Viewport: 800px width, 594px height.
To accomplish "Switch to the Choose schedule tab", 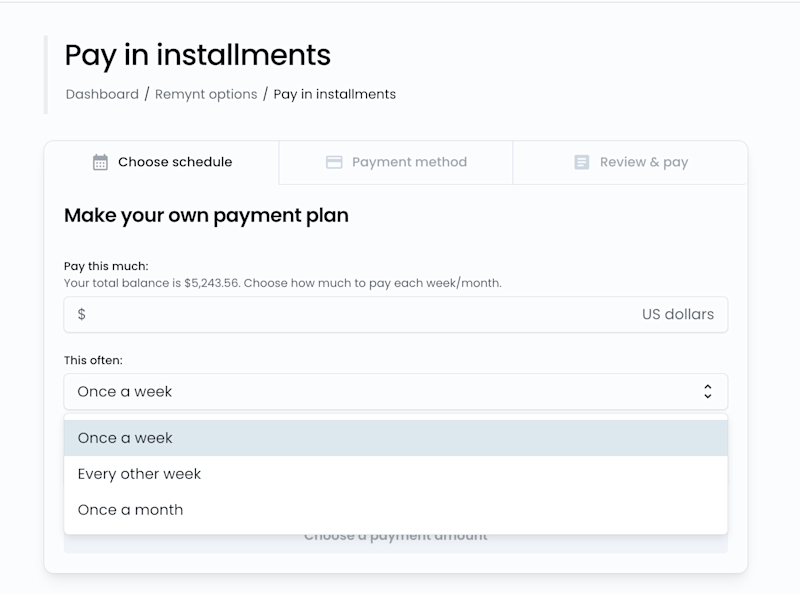I will (162, 162).
